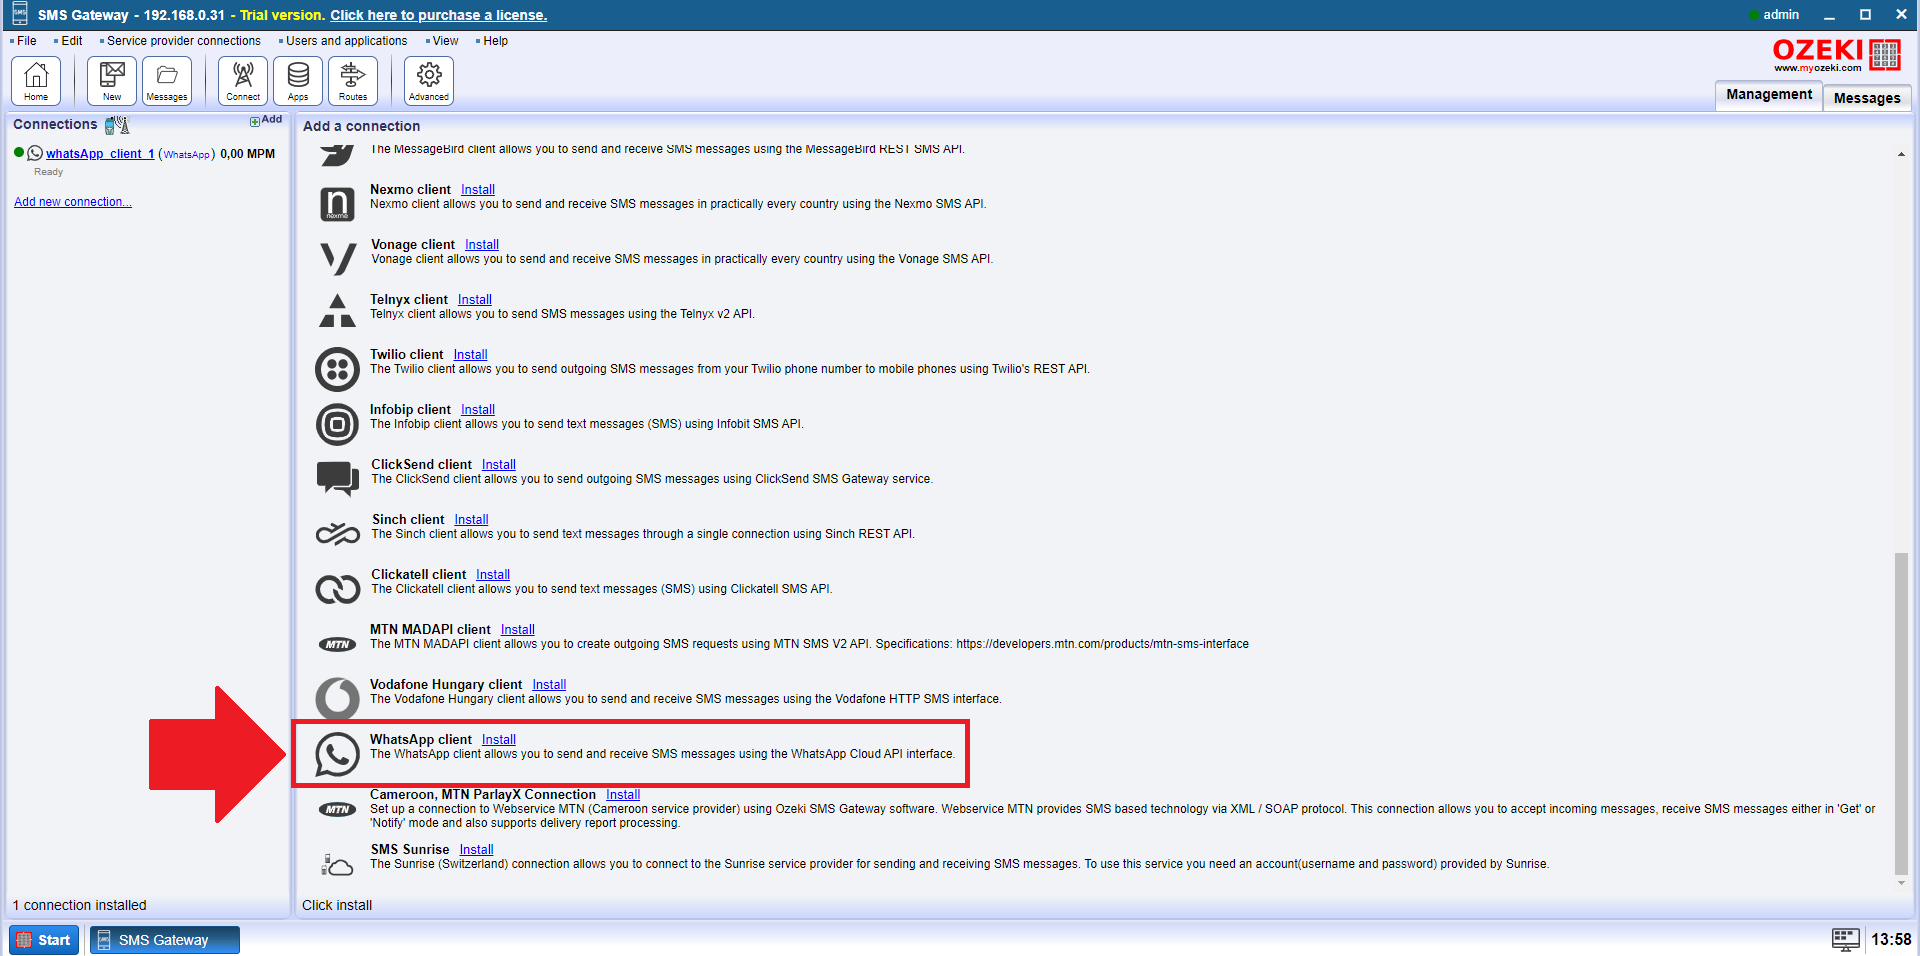Viewport: 1920px width, 956px height.
Task: Switch to the Management tab
Action: click(x=1768, y=95)
